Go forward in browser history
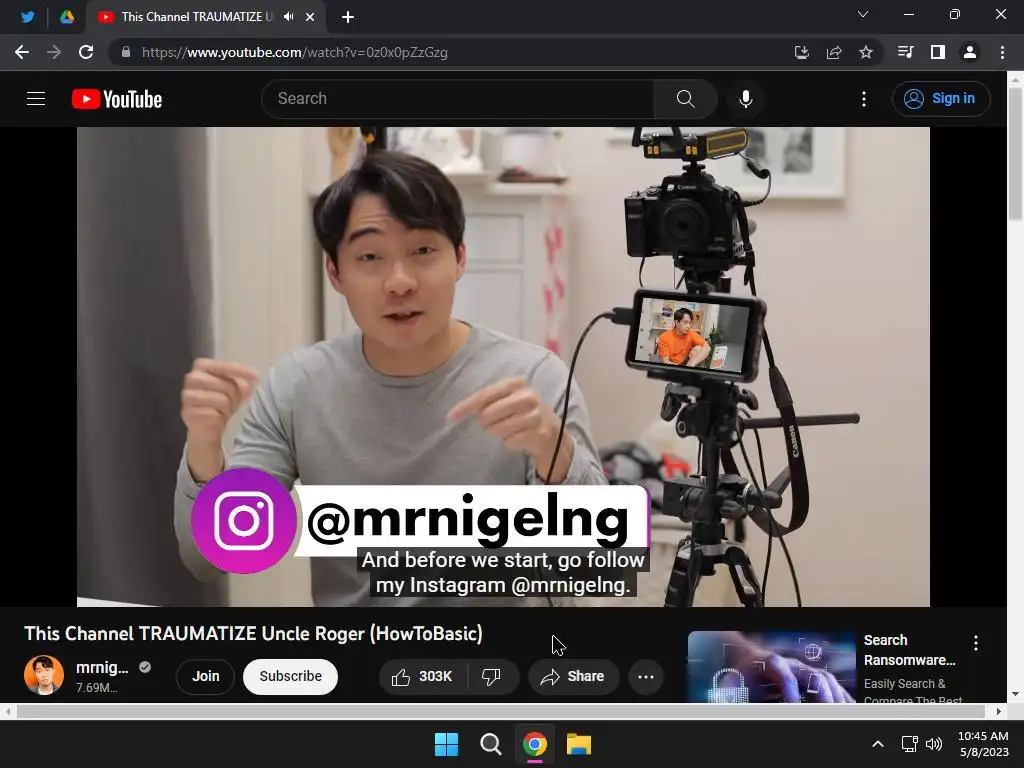1024x768 pixels. coord(54,52)
